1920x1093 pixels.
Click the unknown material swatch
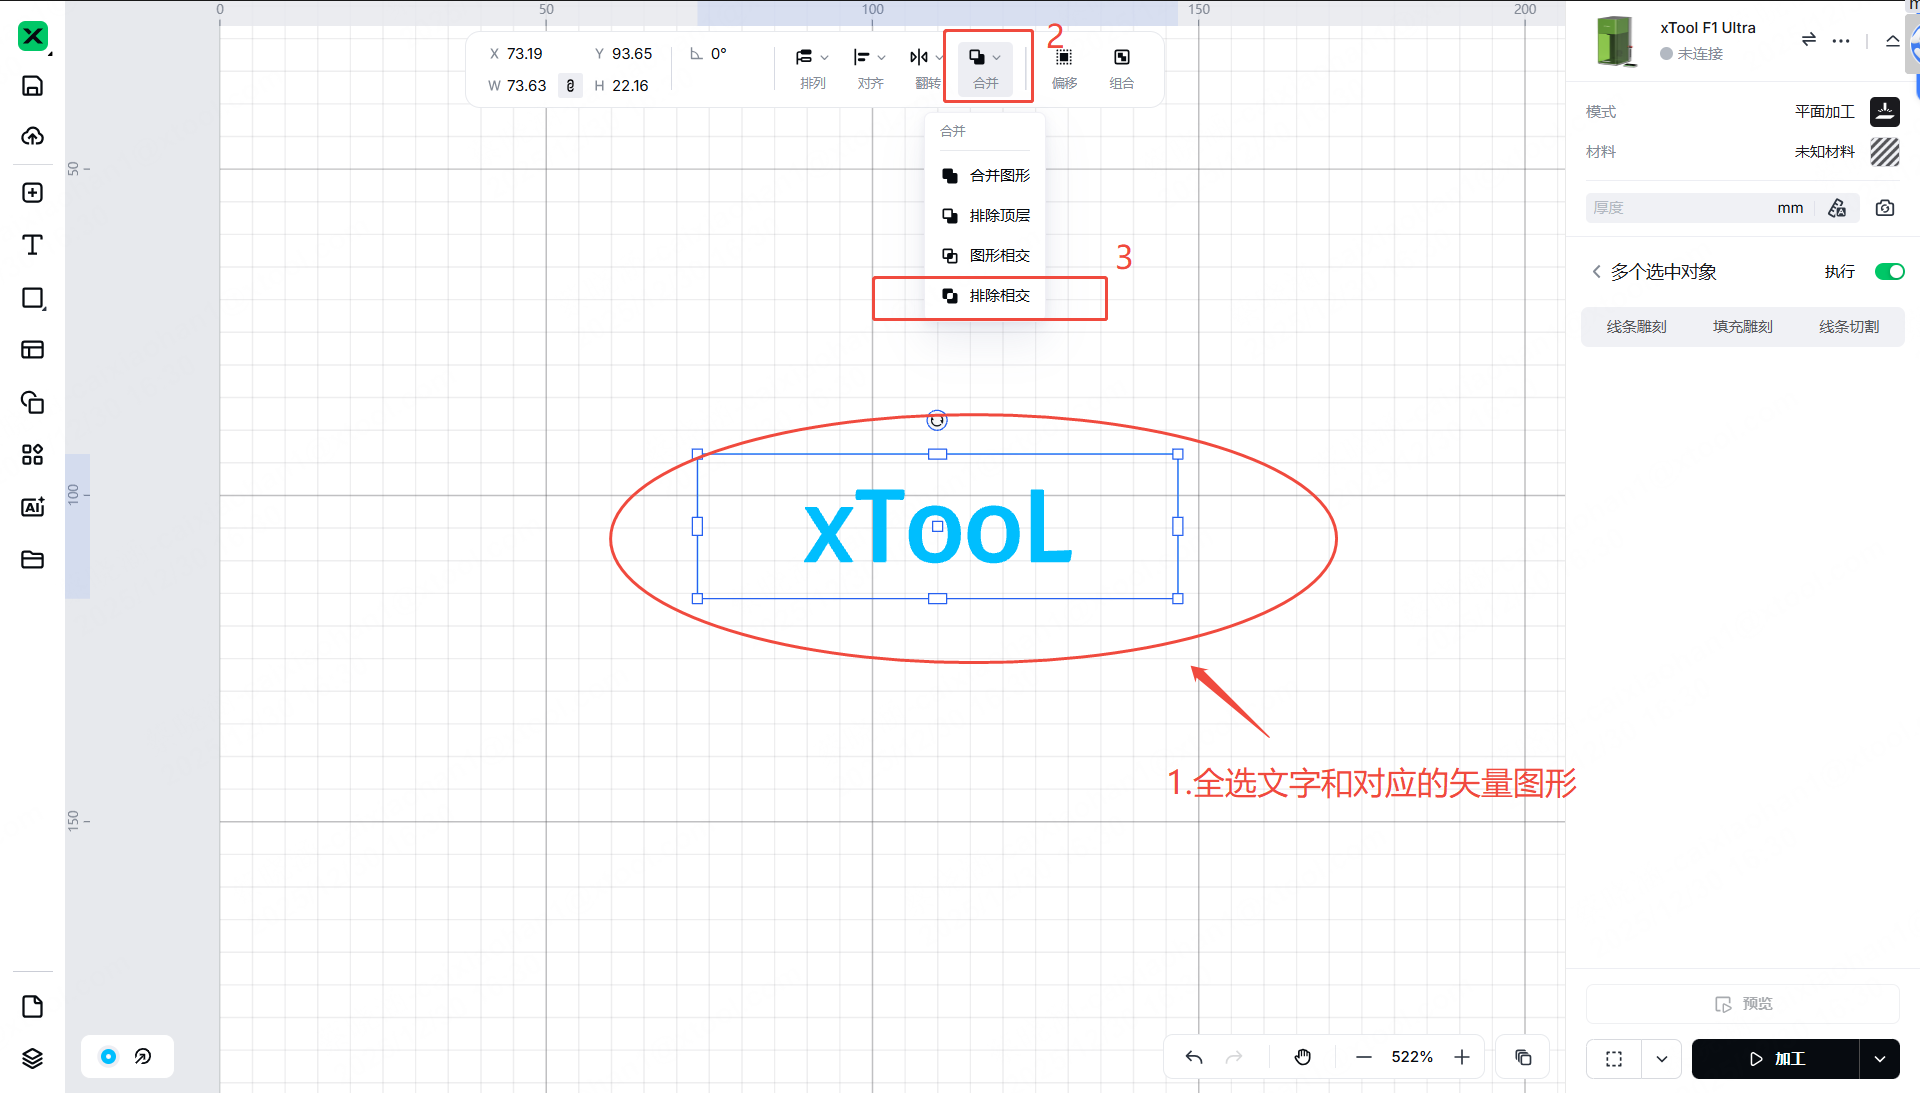pyautogui.click(x=1884, y=152)
